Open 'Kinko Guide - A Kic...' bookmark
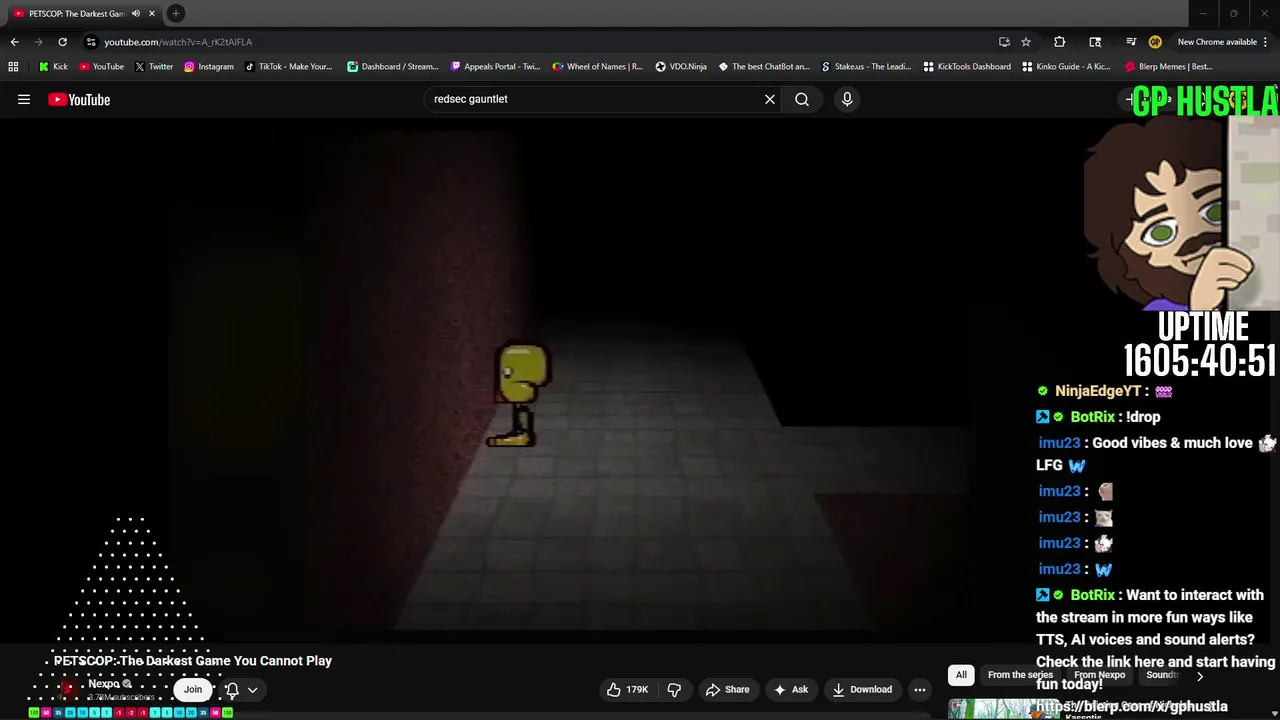The width and height of the screenshot is (1280, 720). click(x=1067, y=67)
